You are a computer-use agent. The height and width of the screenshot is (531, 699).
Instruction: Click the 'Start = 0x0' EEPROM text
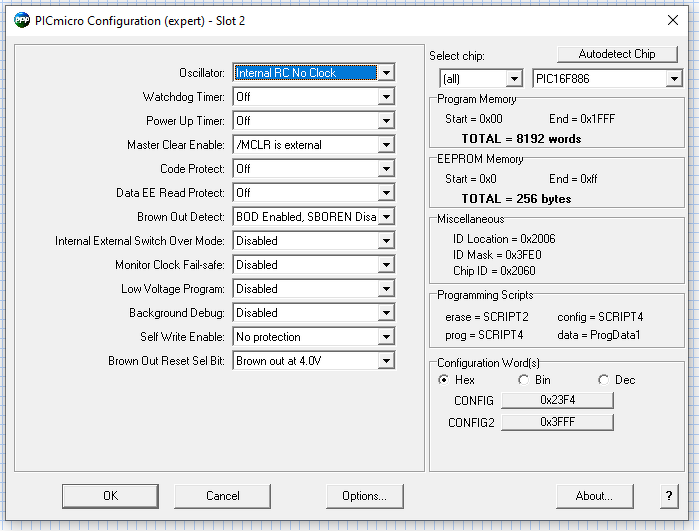point(470,179)
